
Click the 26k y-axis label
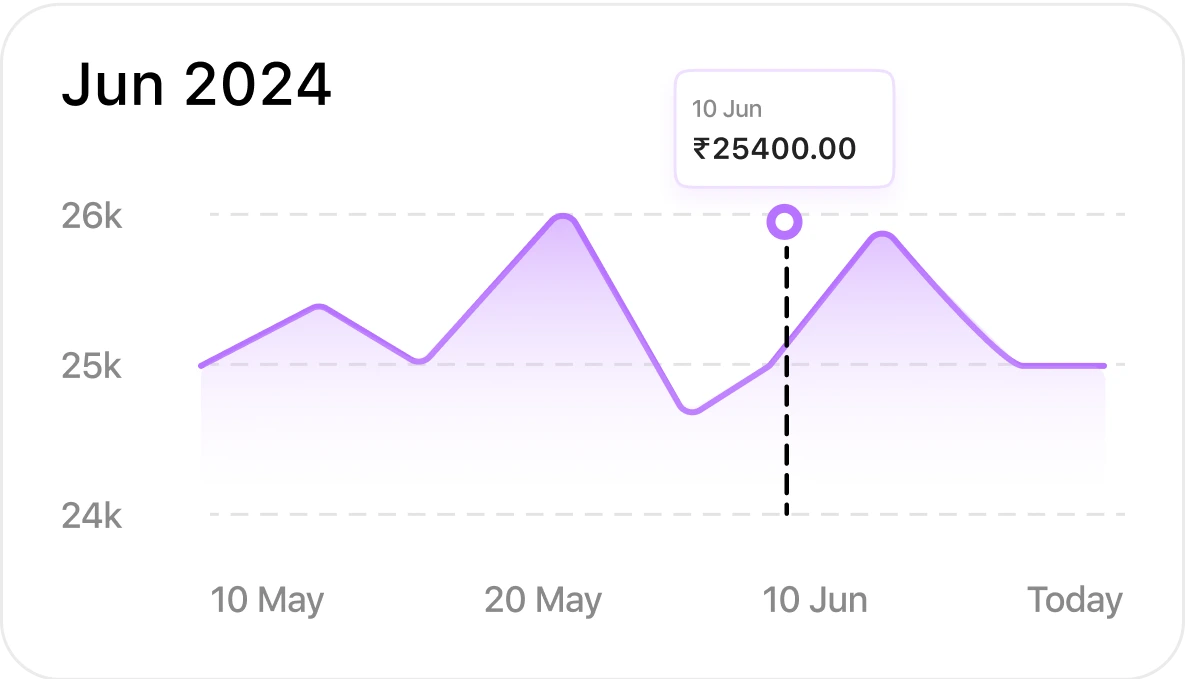[x=91, y=216]
